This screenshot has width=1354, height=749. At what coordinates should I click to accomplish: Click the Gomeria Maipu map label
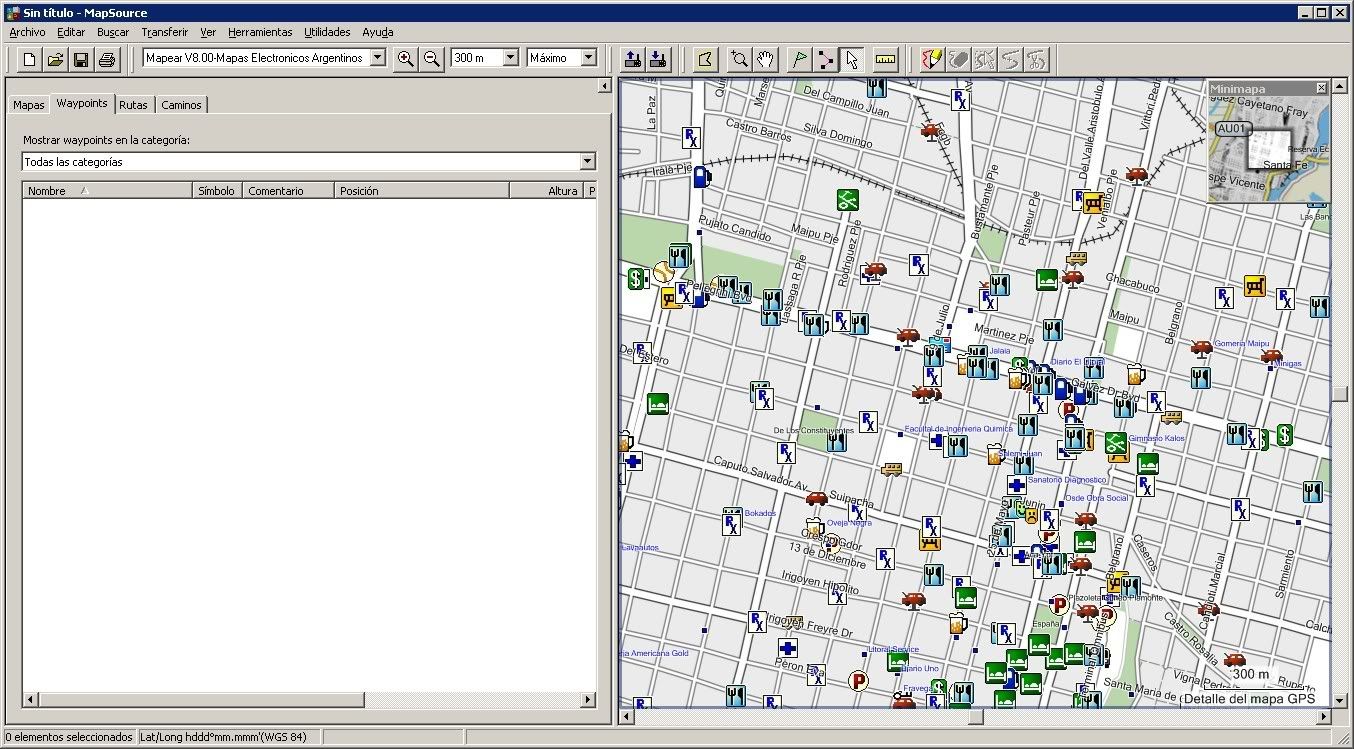[1241, 344]
